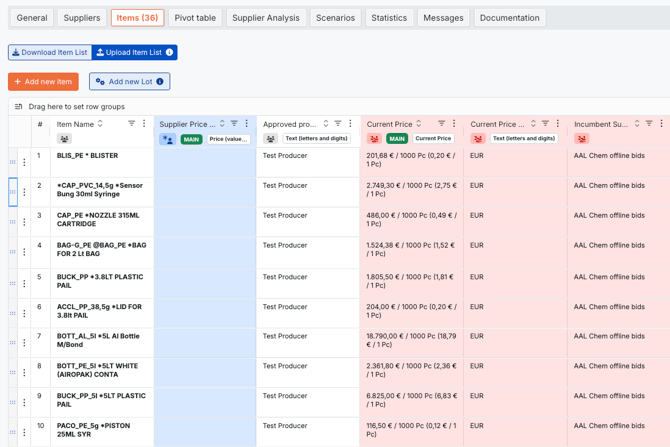Click Text (letters and digits) tag under Approved producer
The height and width of the screenshot is (447, 670).
[x=316, y=138]
